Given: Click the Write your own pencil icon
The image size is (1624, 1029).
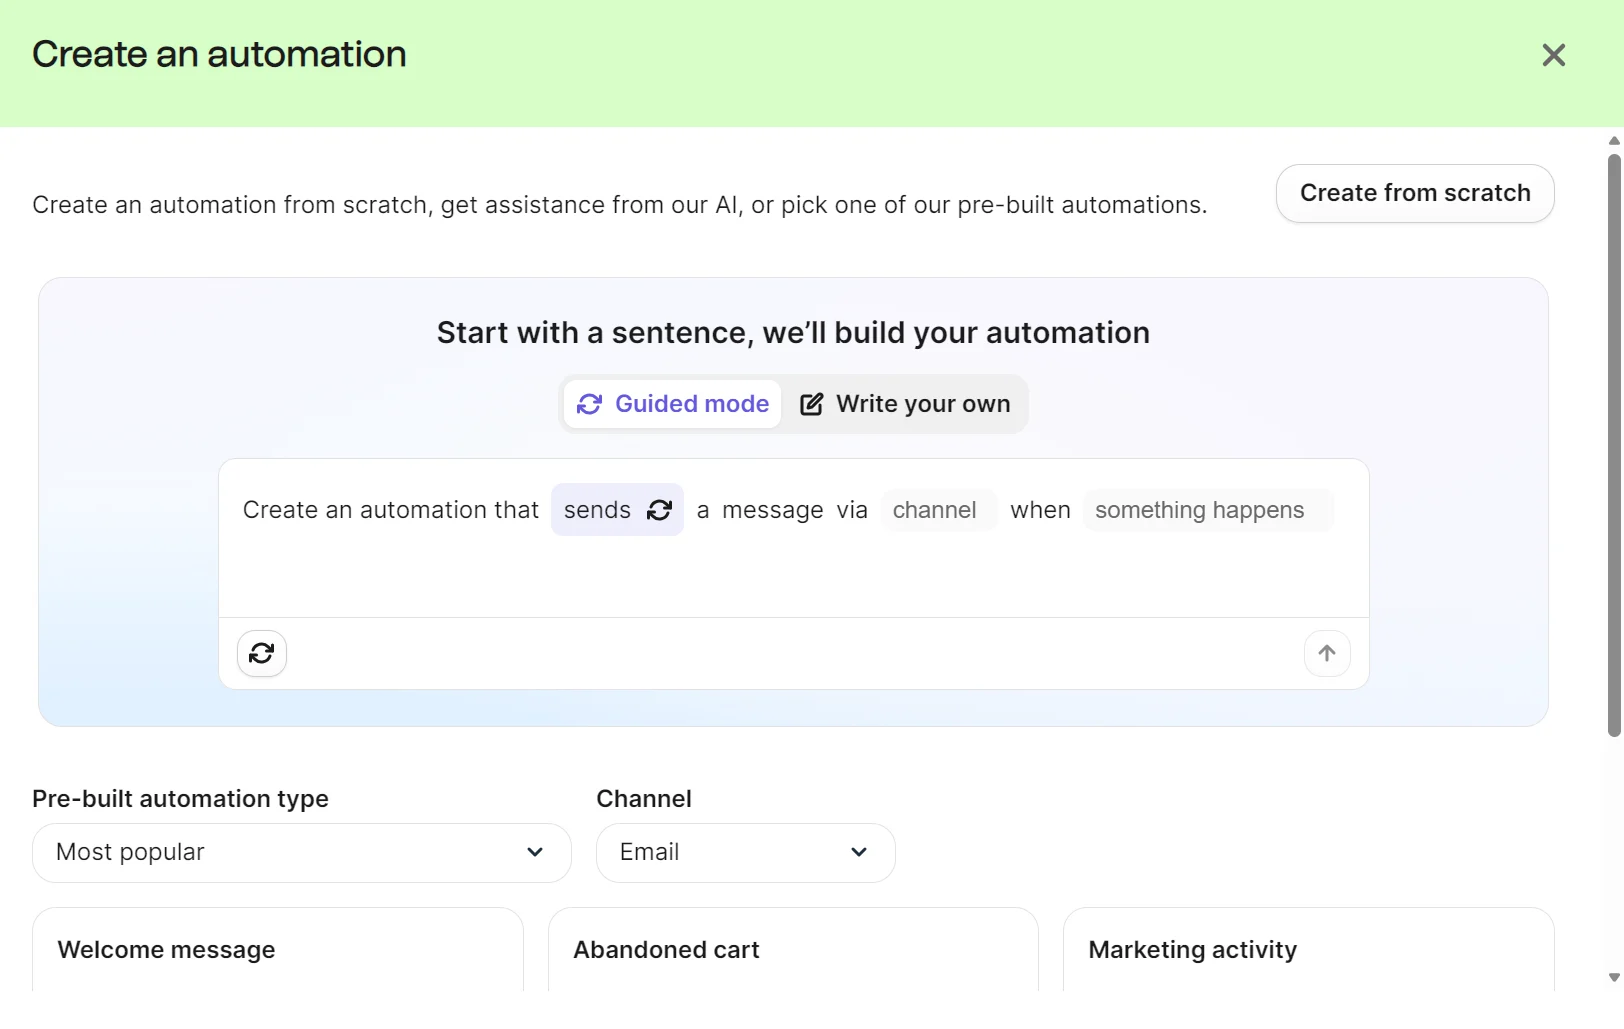Looking at the screenshot, I should (x=811, y=404).
